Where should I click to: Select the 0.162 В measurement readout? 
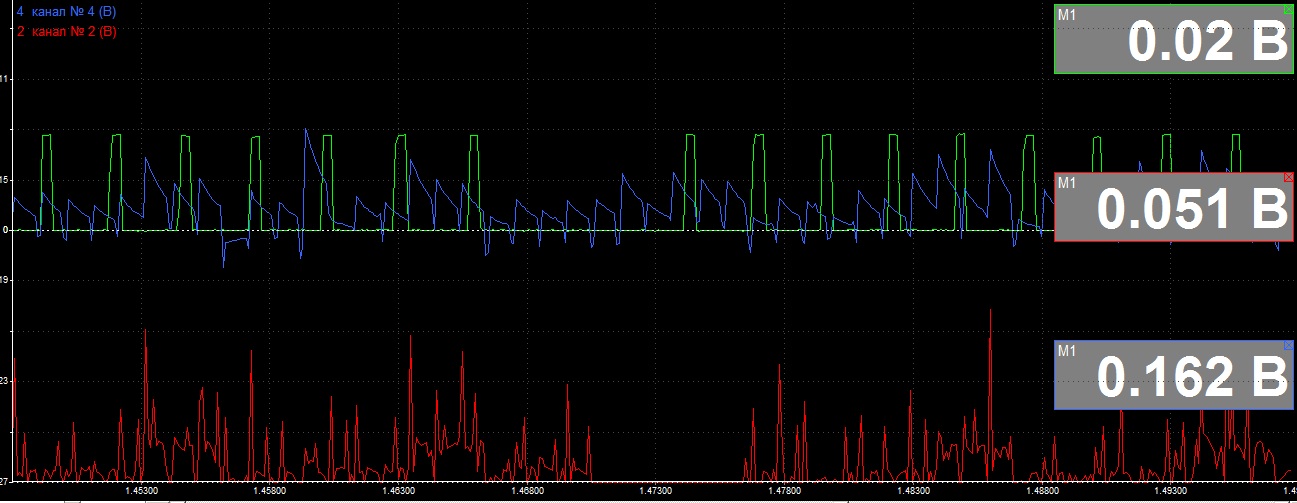tap(1192, 378)
